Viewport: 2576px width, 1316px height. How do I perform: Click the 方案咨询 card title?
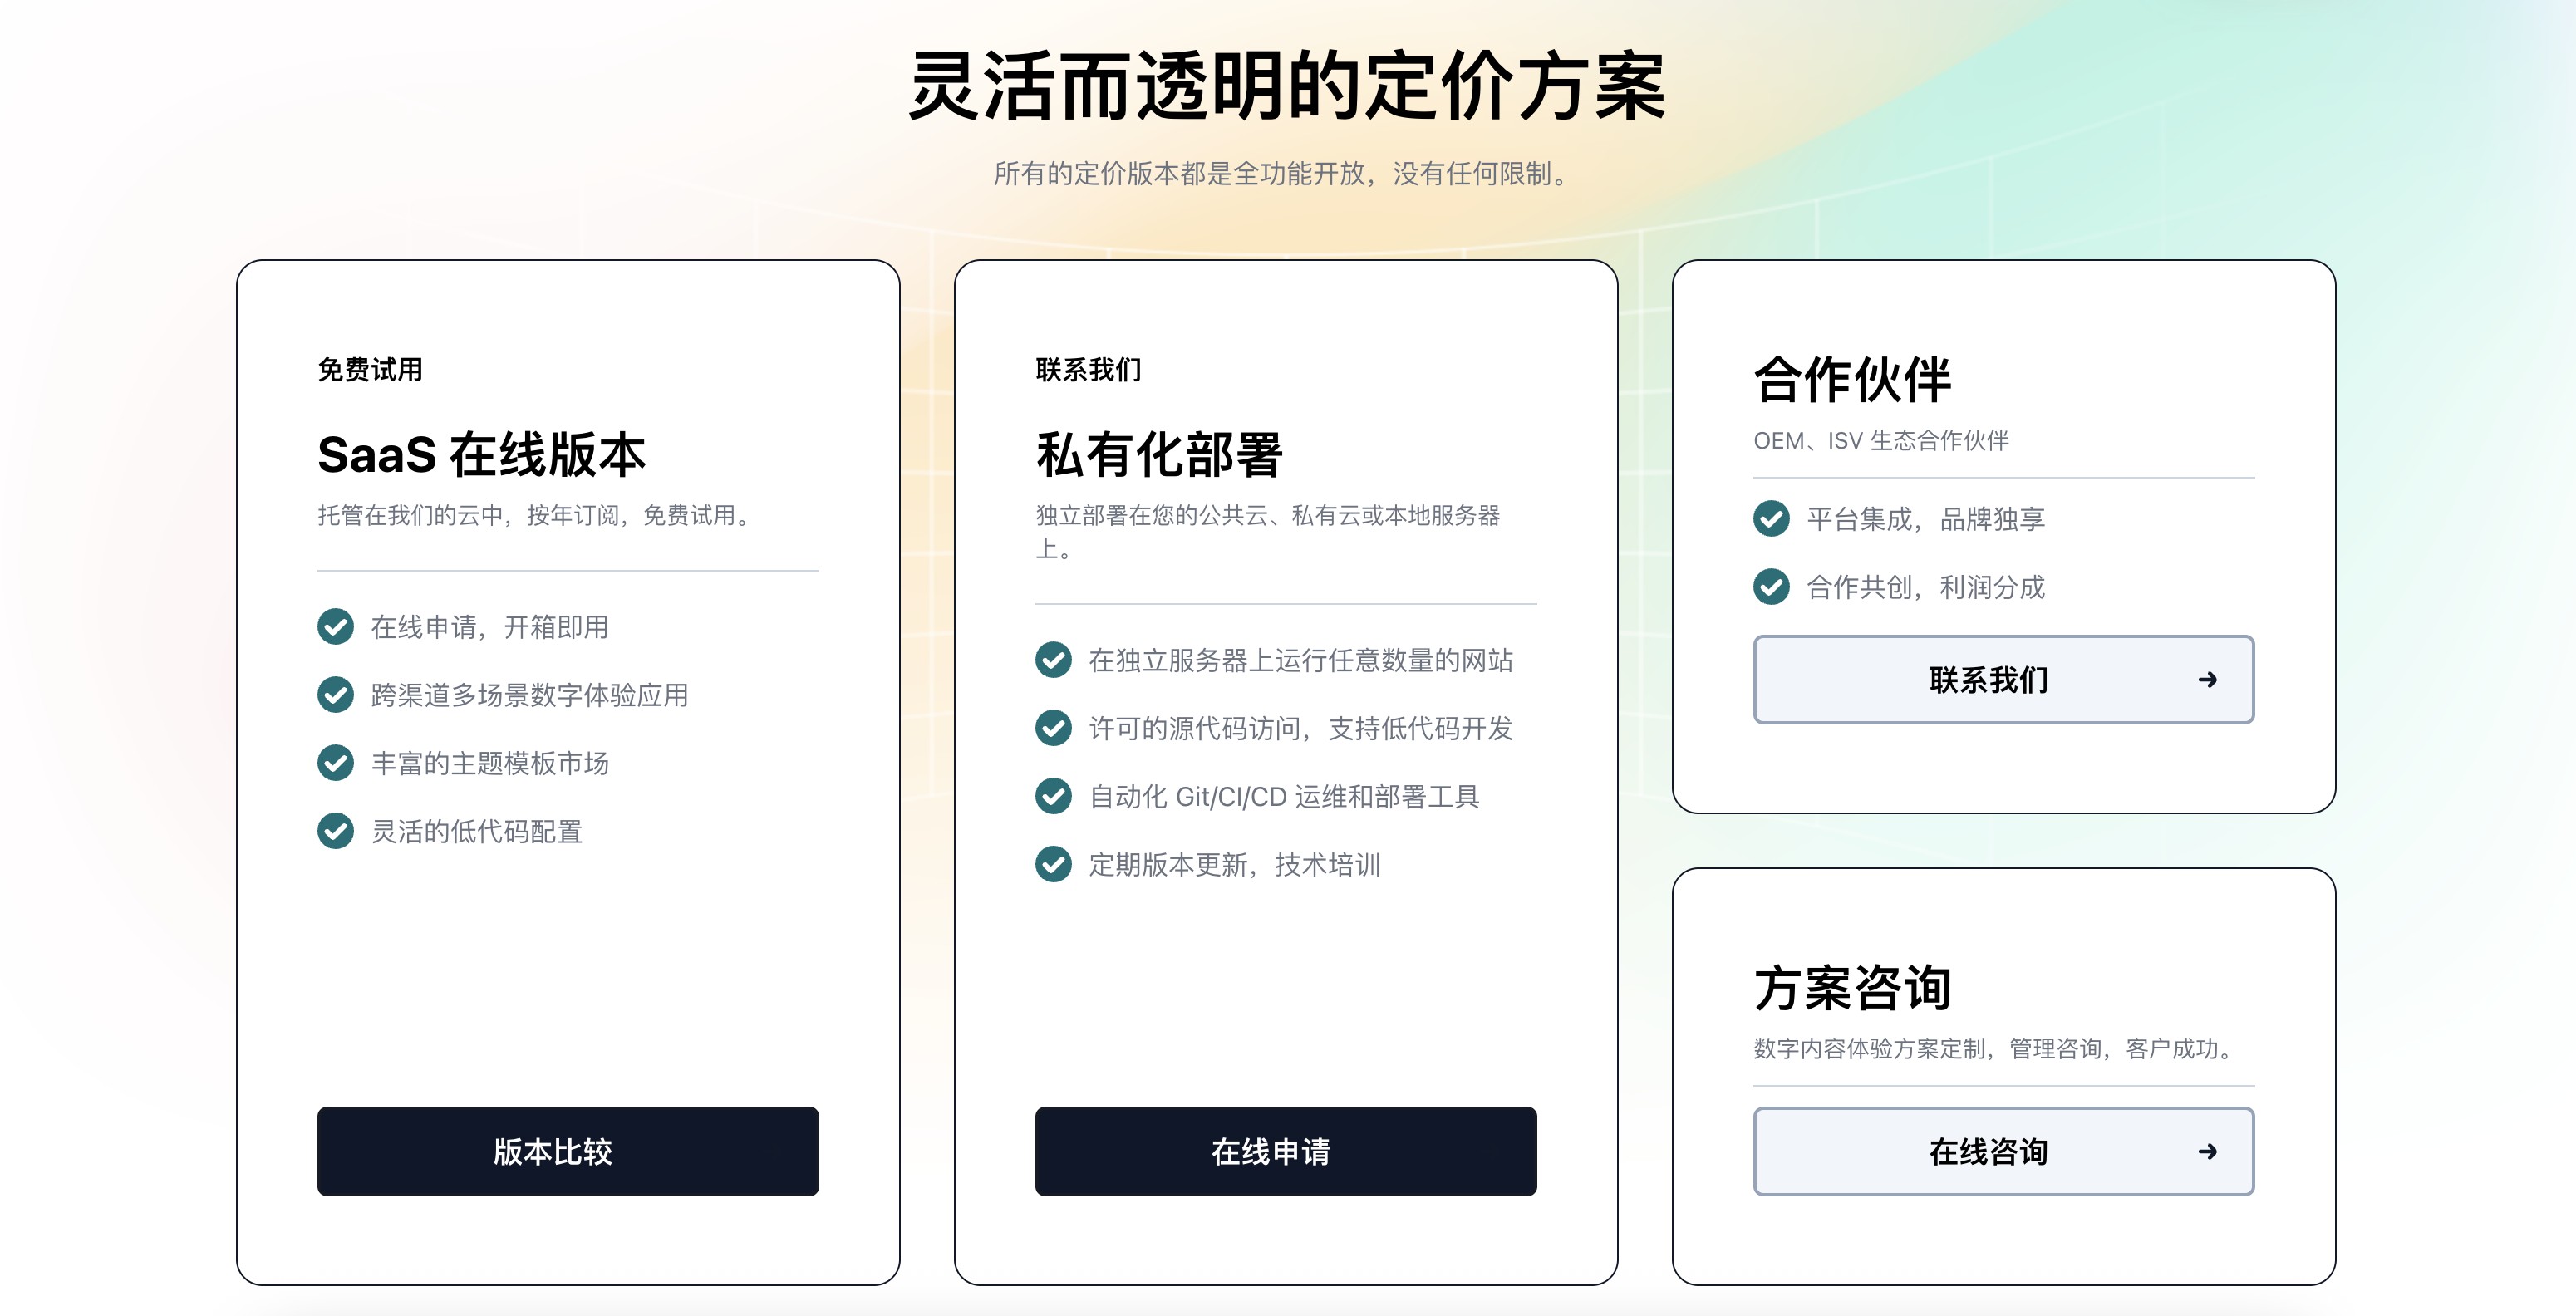point(1852,988)
